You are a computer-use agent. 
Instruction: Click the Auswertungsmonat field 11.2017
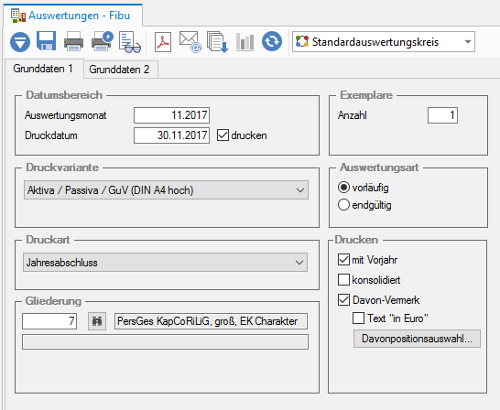click(172, 115)
